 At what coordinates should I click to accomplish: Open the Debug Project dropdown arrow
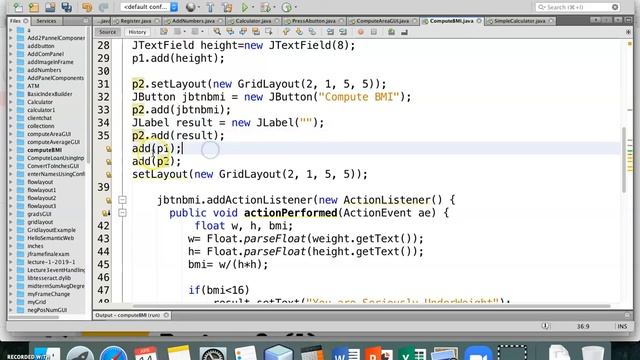(x=273, y=7)
